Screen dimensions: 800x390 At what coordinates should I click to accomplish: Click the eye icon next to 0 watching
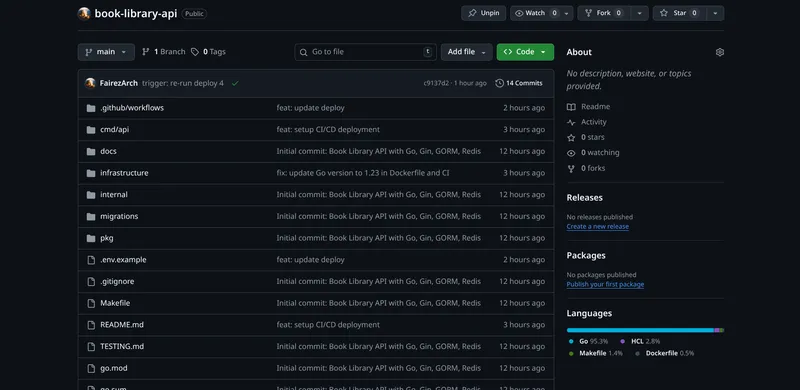click(571, 153)
